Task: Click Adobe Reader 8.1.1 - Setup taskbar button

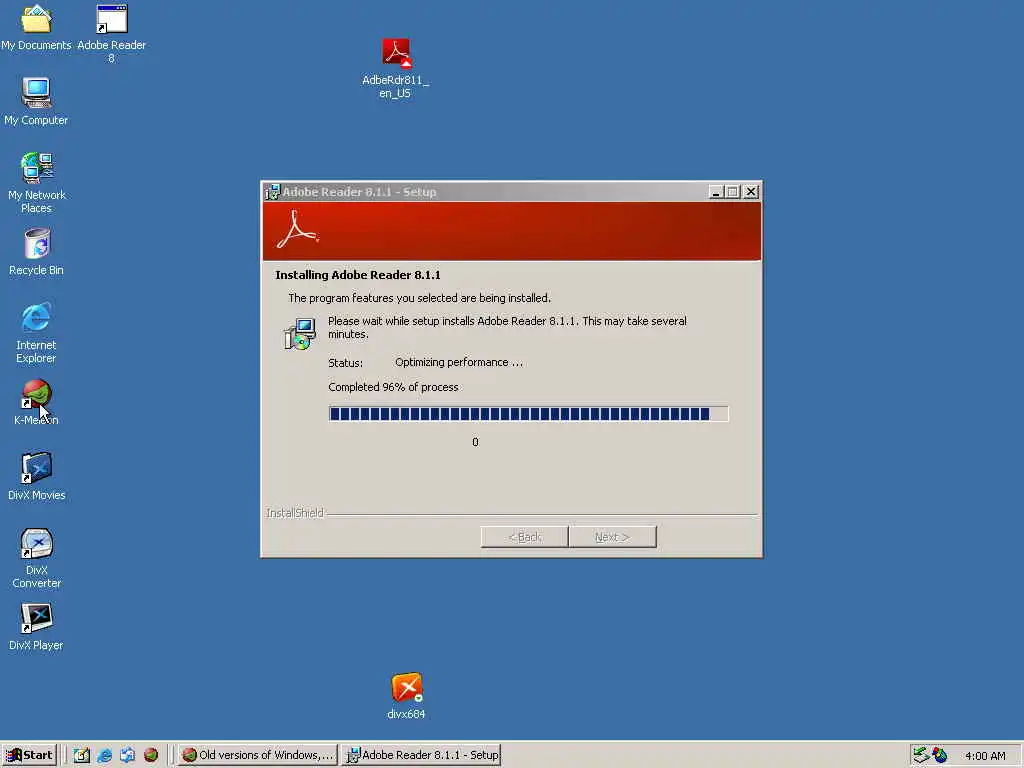Action: [422, 755]
